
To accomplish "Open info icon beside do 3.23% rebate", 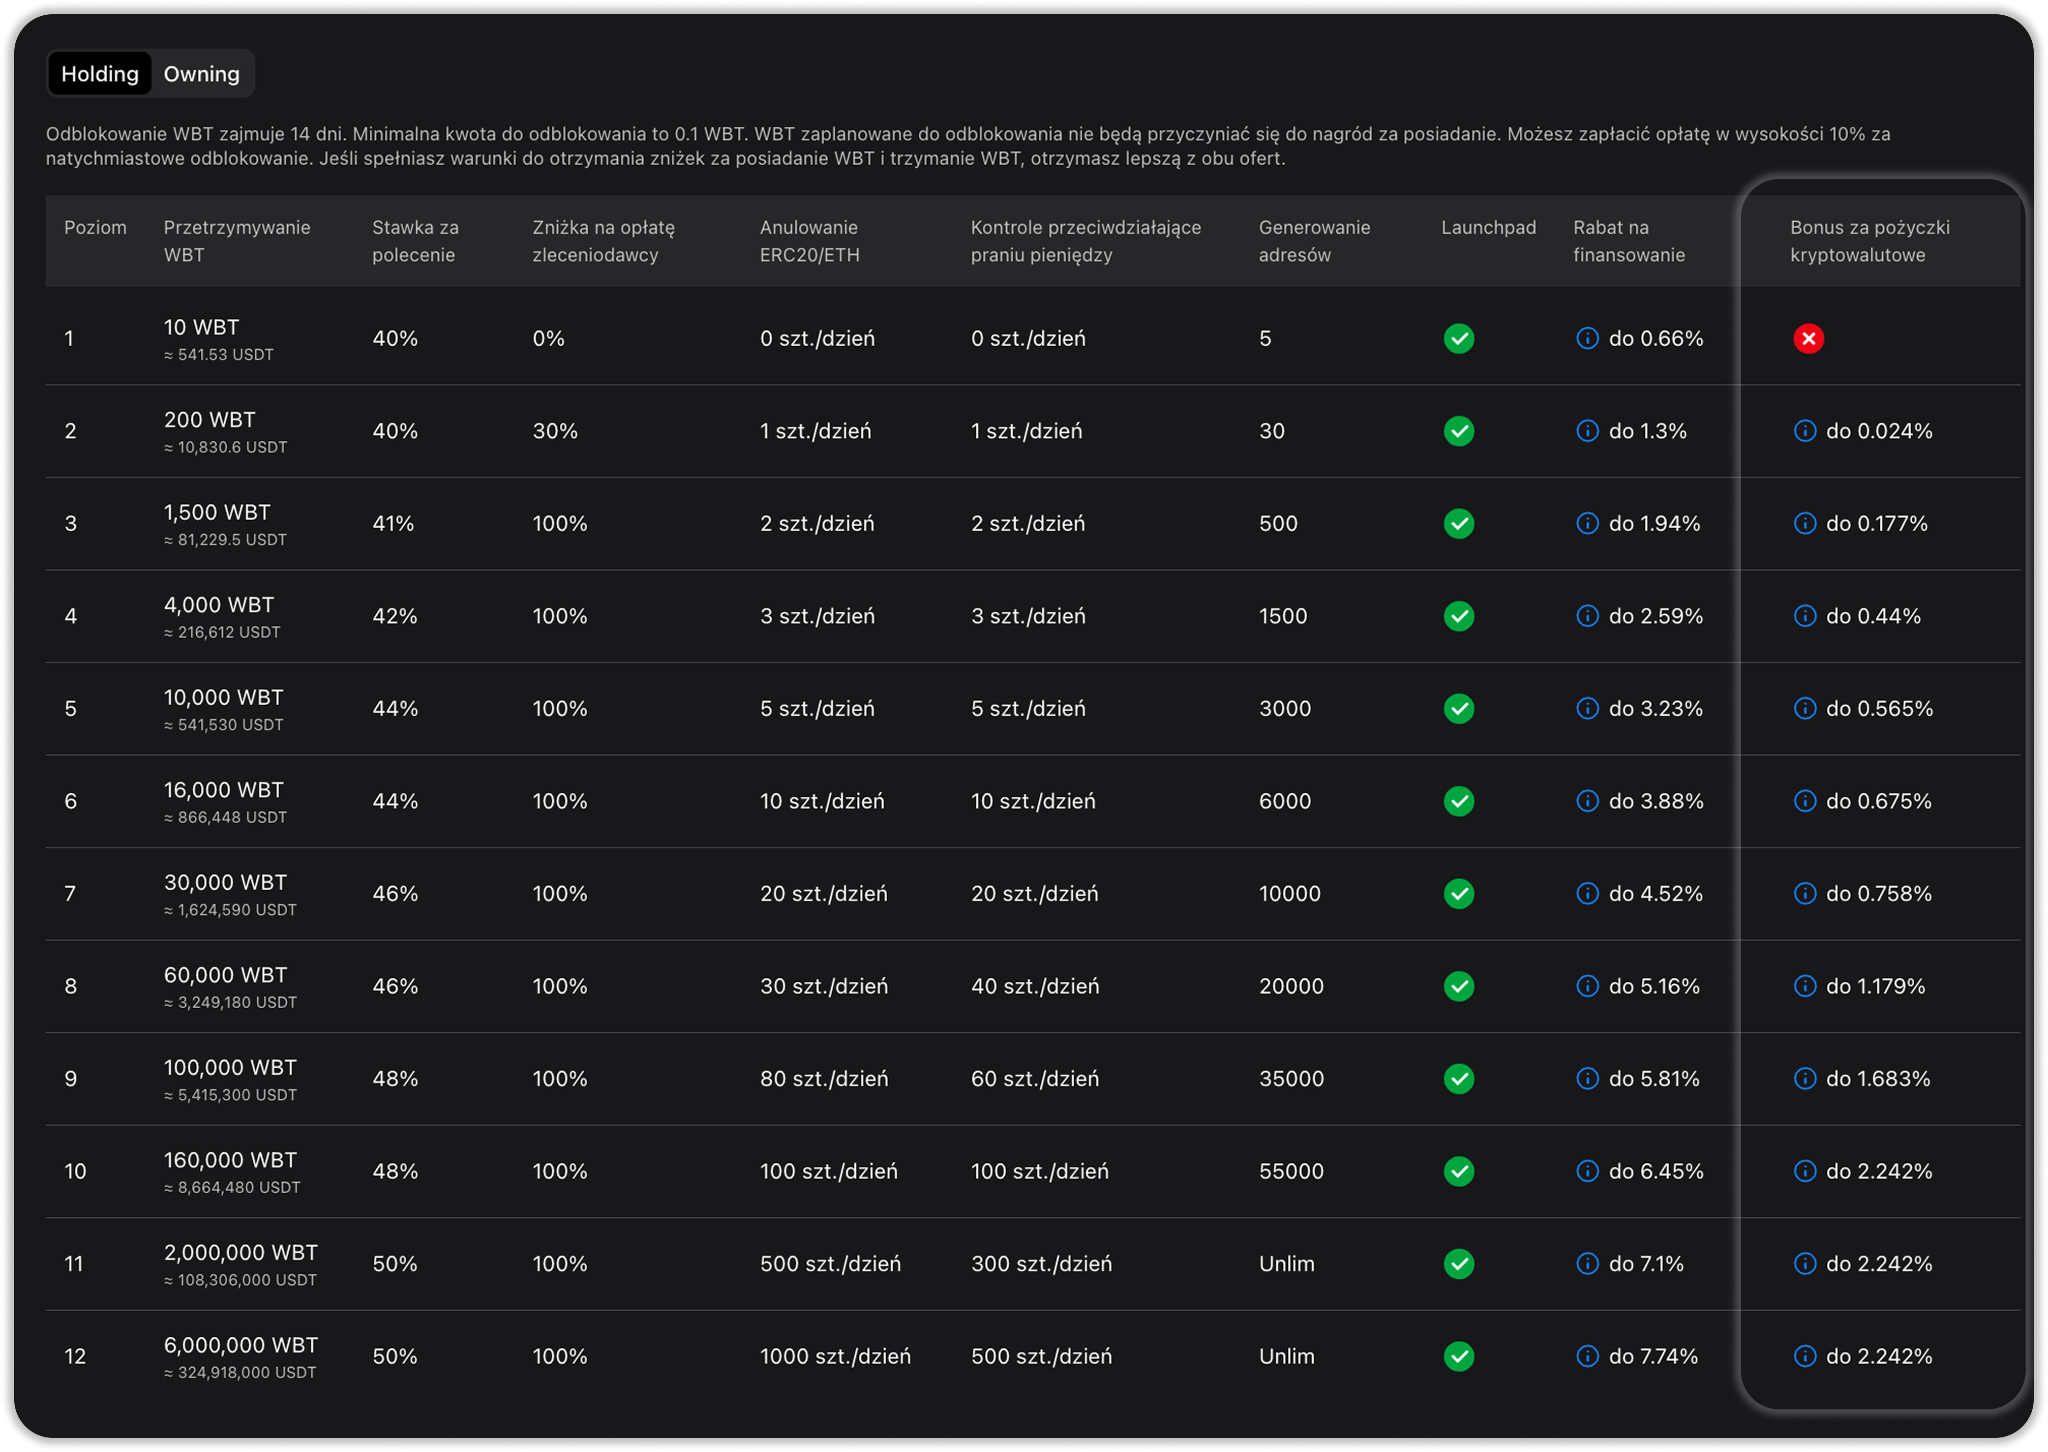I will pos(1587,708).
